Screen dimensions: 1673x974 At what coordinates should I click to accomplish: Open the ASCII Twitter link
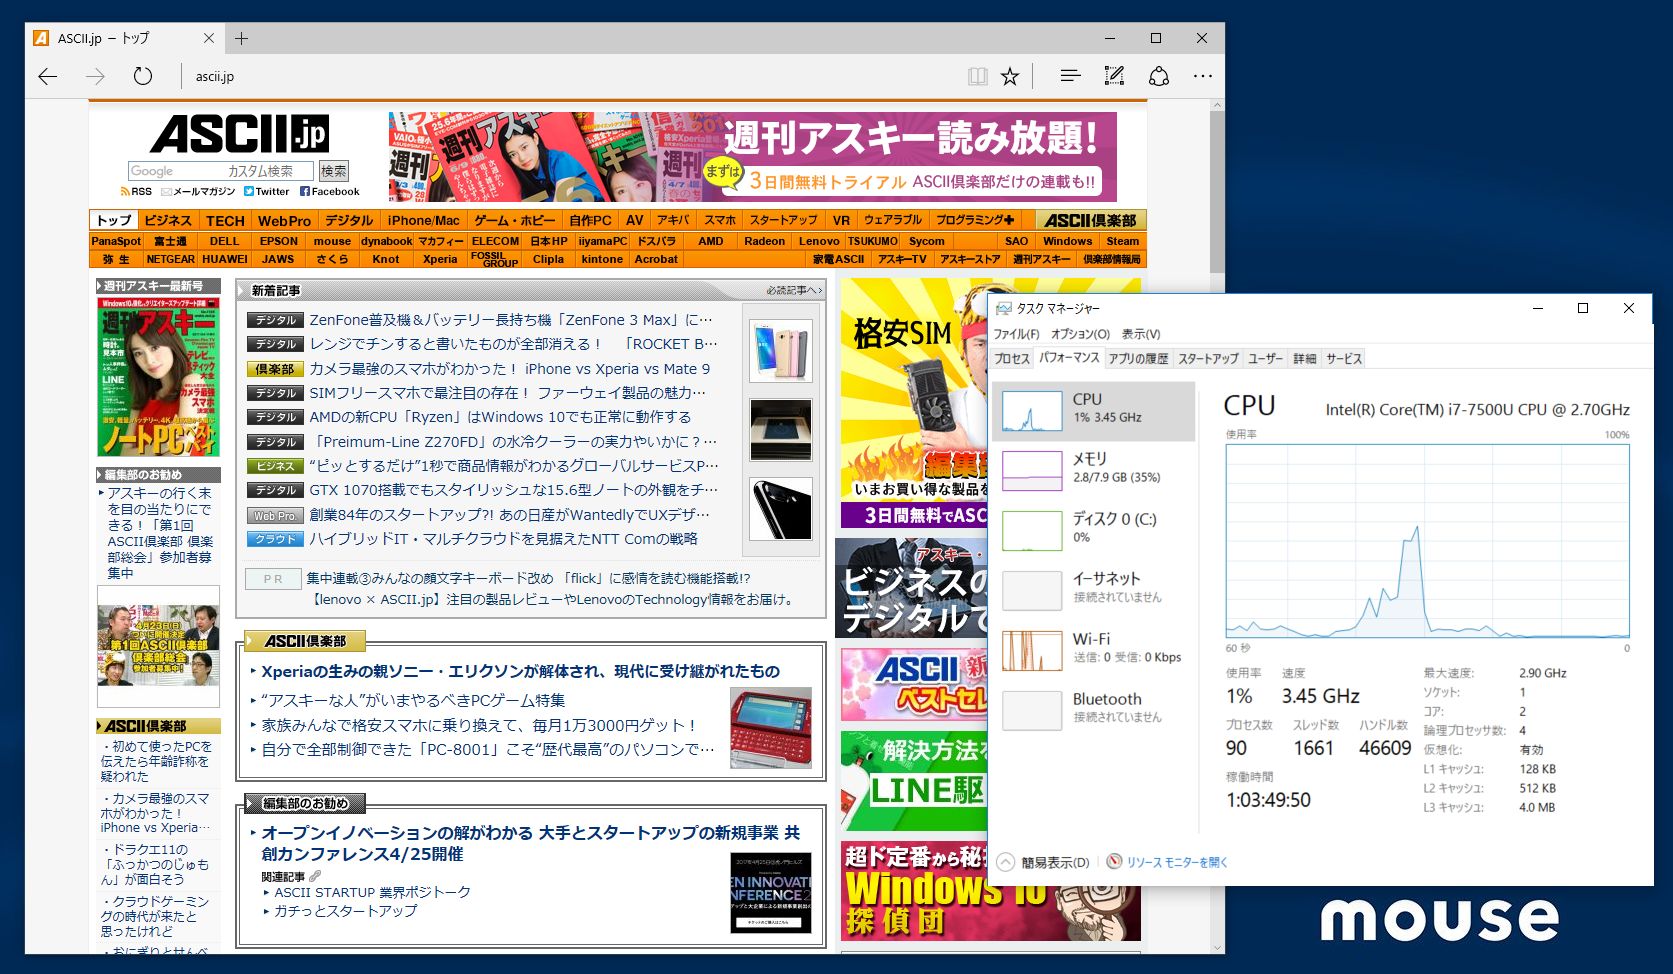[x=267, y=191]
